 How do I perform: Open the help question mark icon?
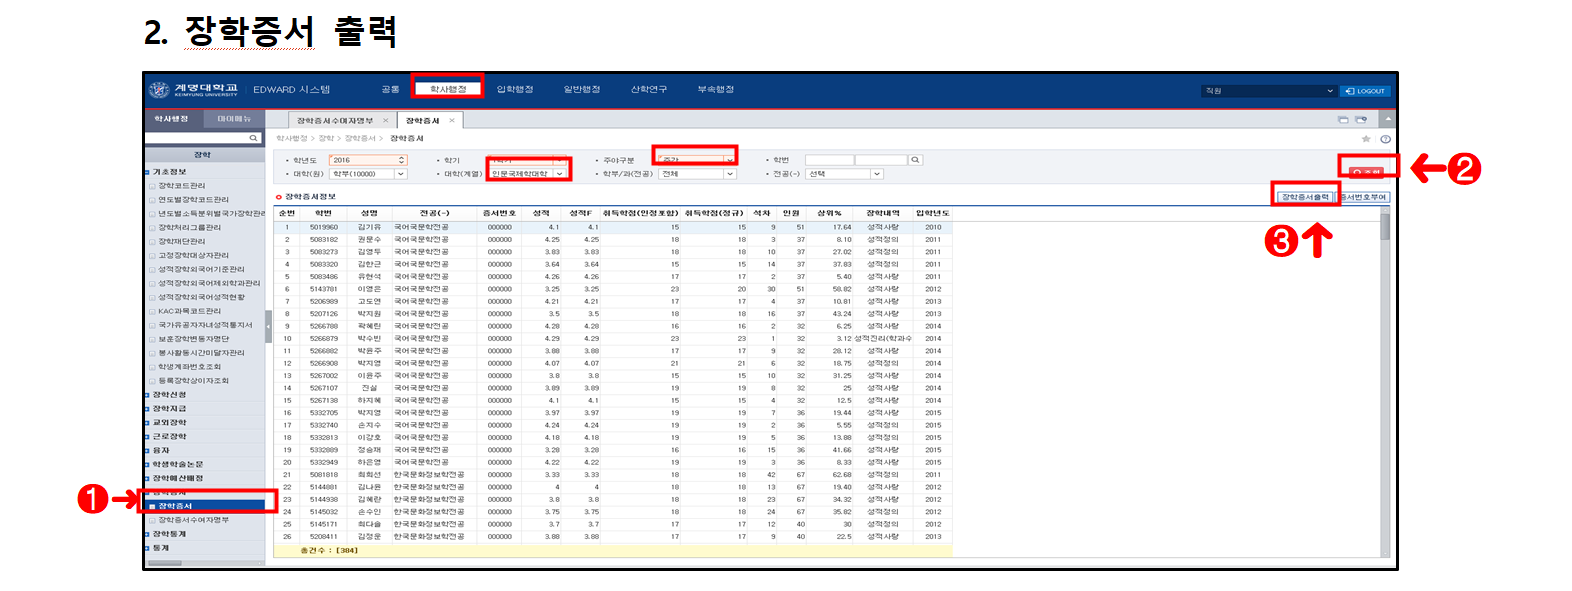click(1385, 139)
